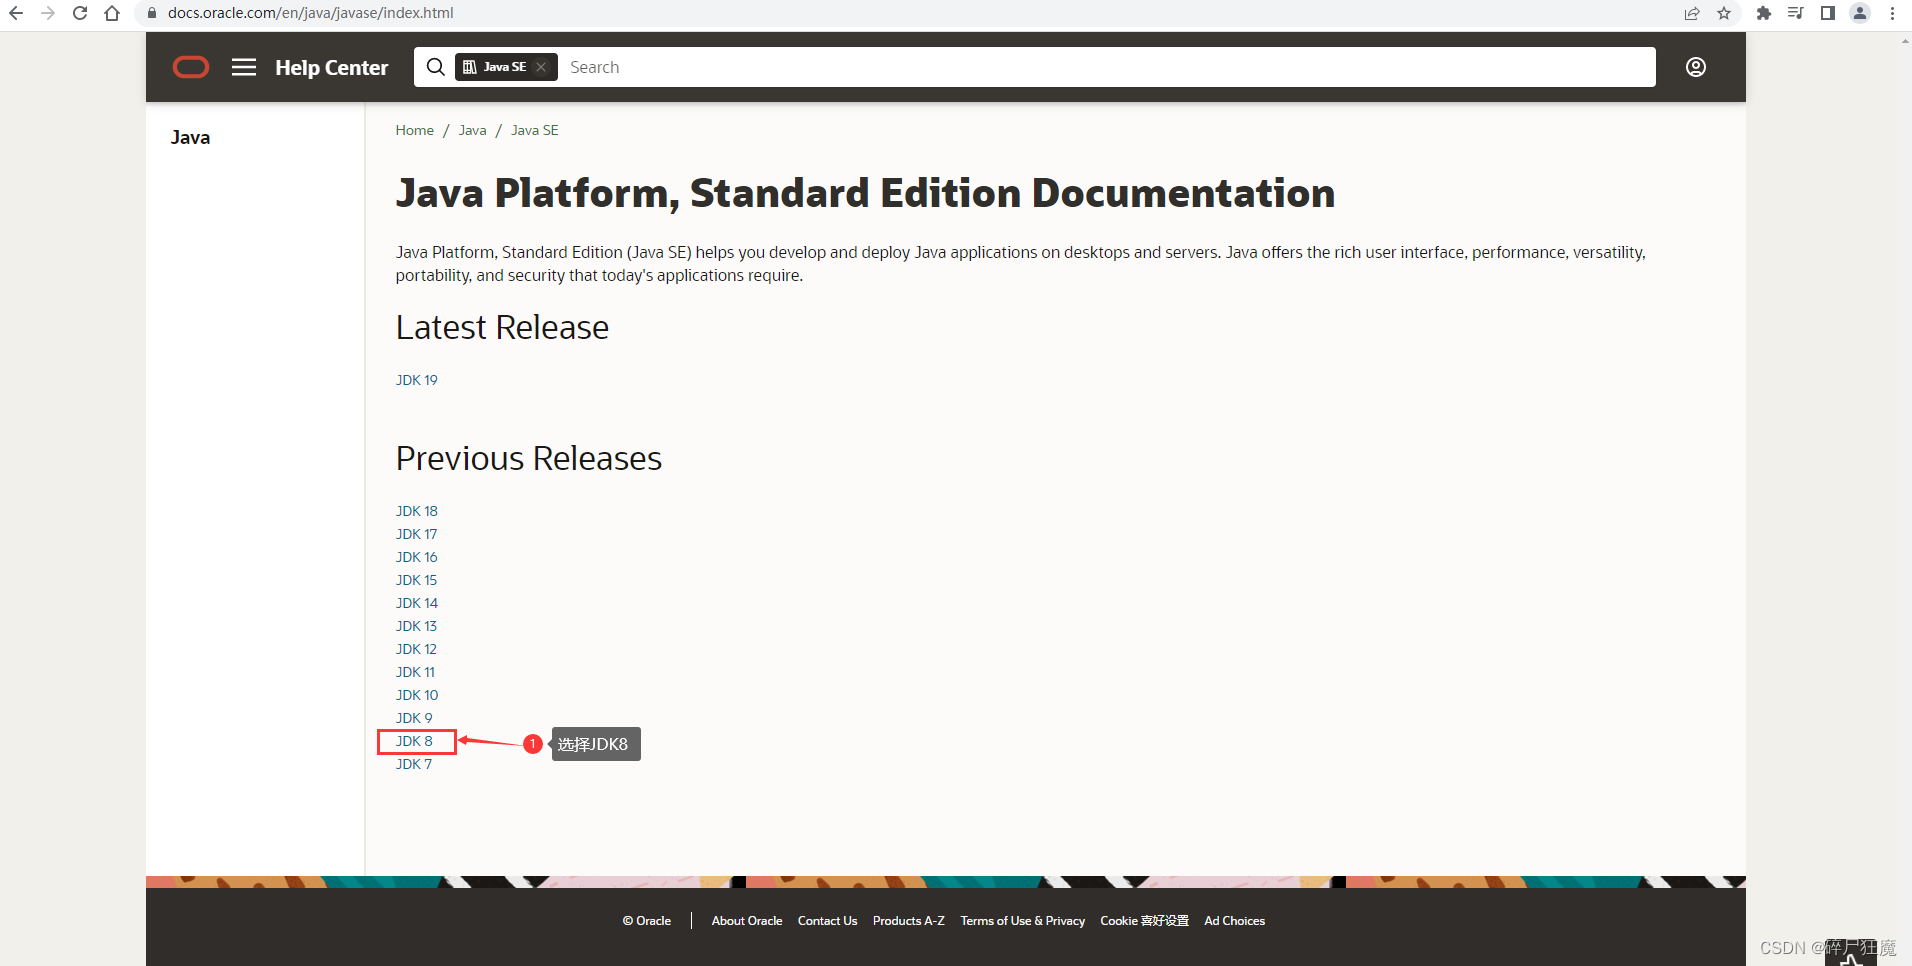
Task: Open Contact Us in the footer
Action: click(x=827, y=921)
